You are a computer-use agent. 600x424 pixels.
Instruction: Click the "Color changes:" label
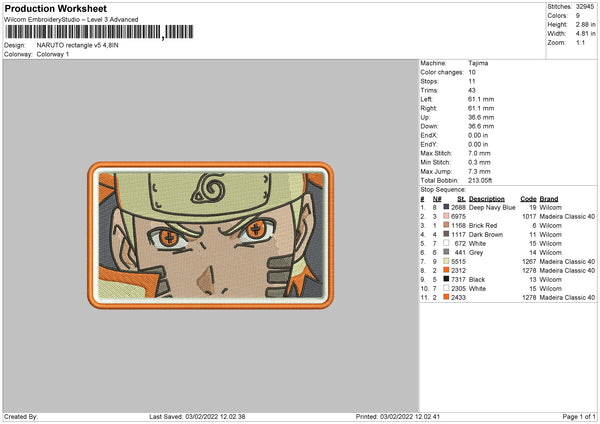coord(442,72)
